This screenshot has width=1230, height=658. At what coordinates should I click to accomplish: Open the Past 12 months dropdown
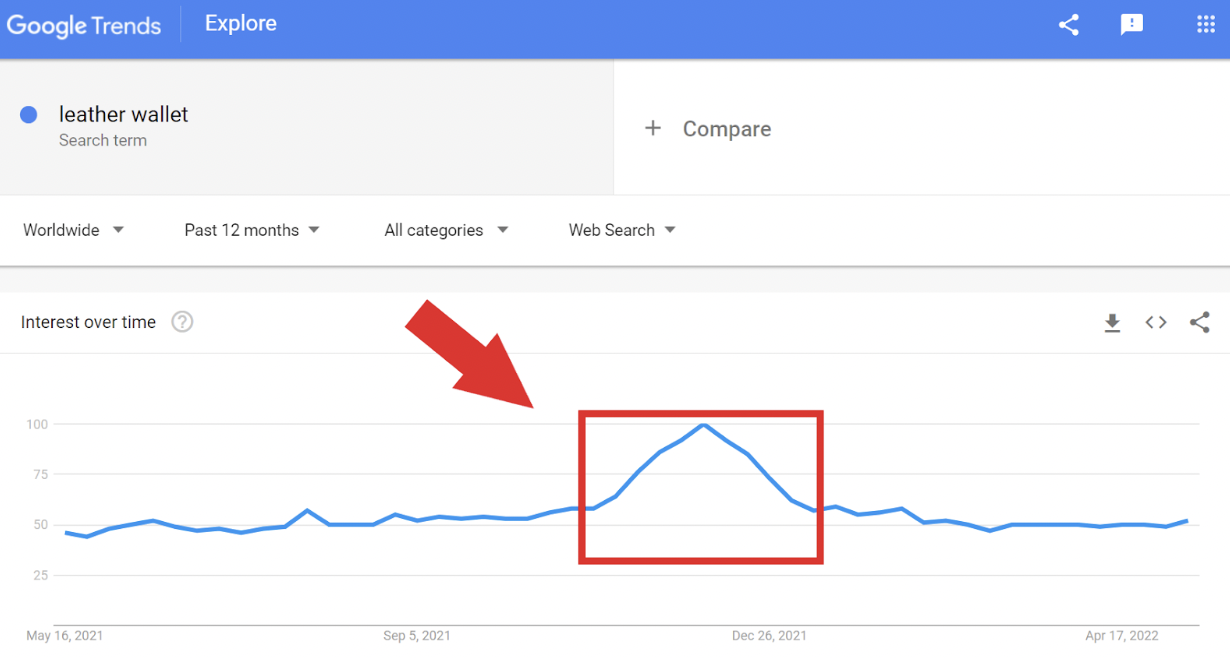click(252, 230)
